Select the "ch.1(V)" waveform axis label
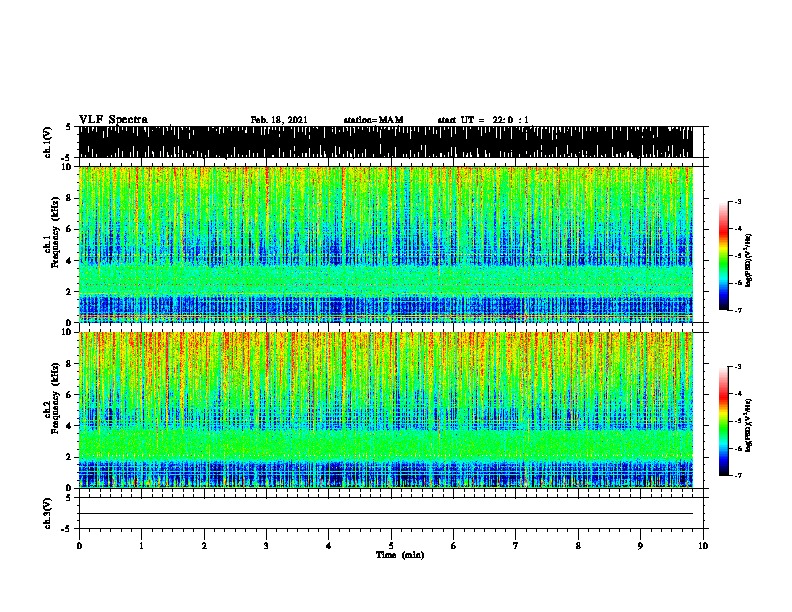Screen dimensions: 792x612 pos(48,142)
